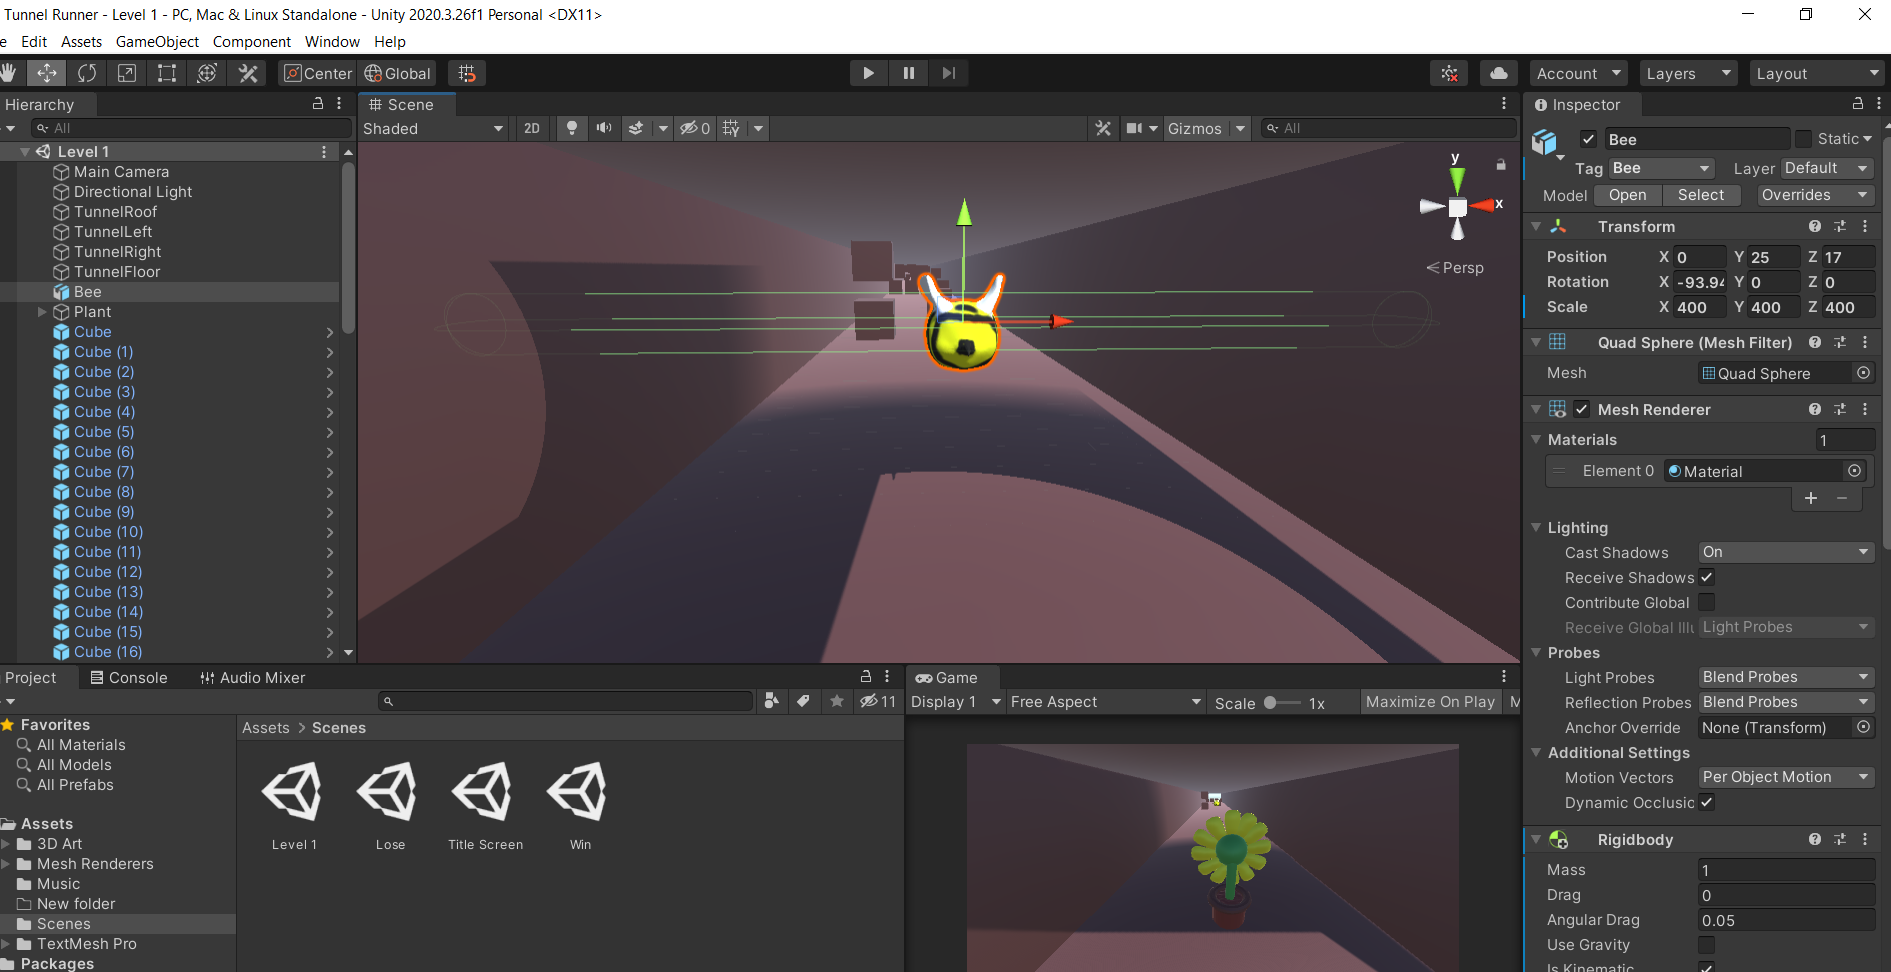
Task: Switch to the Console tab
Action: [x=129, y=678]
